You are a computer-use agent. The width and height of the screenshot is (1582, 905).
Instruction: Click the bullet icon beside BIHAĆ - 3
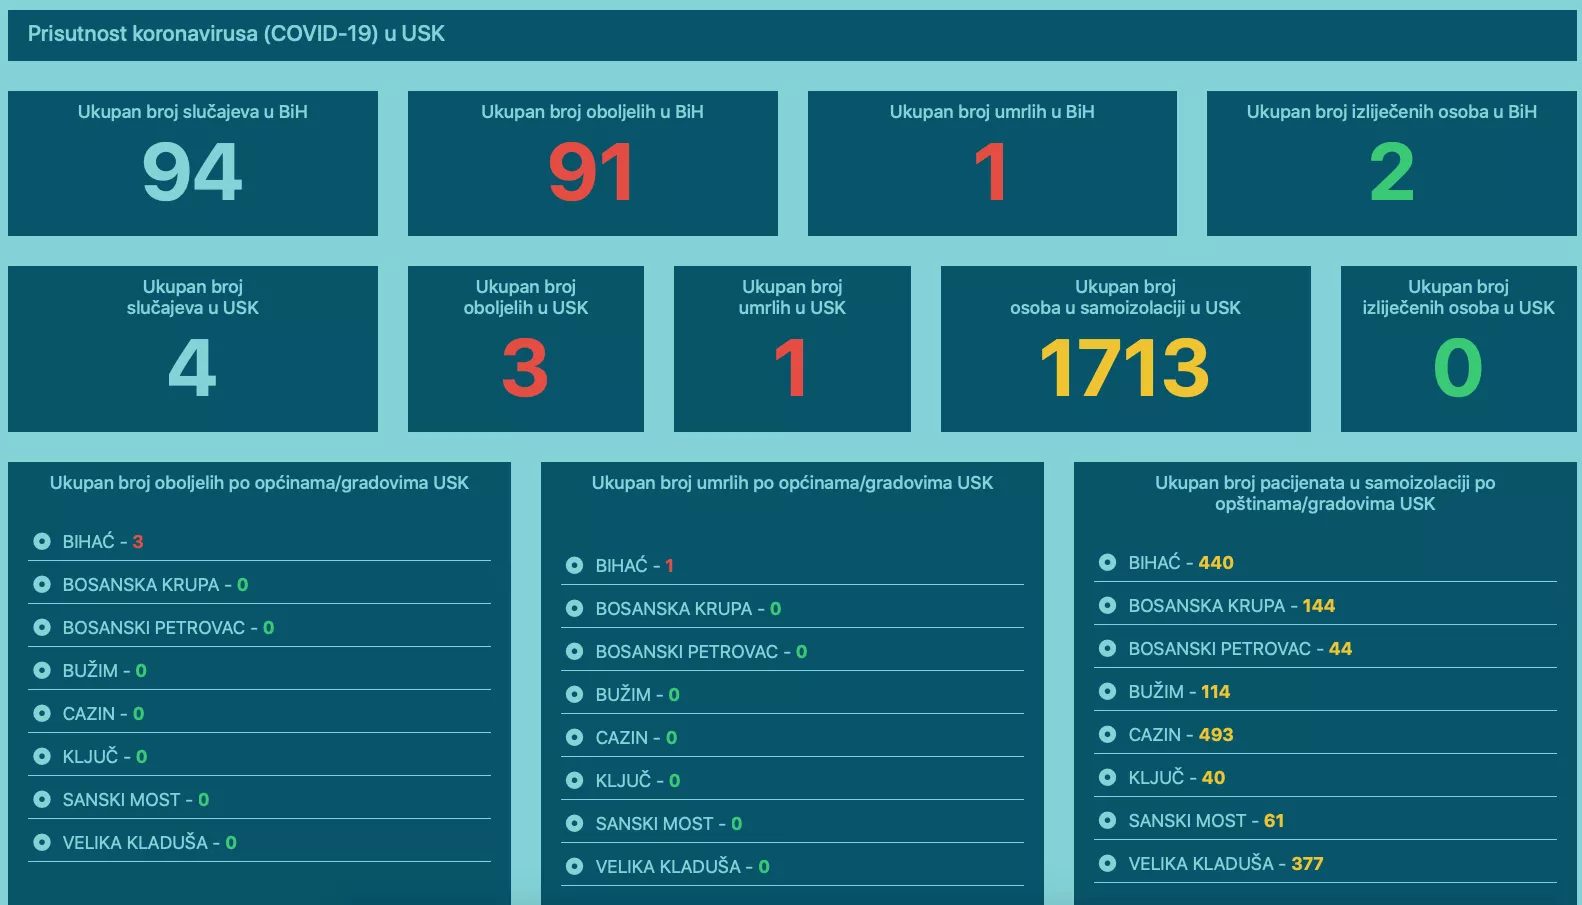[42, 542]
